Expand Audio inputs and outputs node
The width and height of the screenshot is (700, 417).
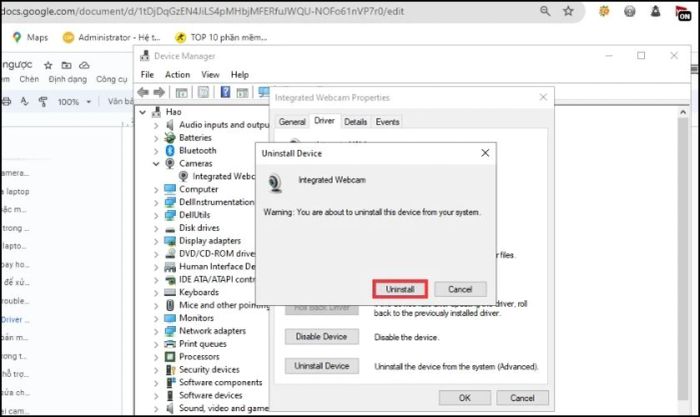click(x=156, y=125)
